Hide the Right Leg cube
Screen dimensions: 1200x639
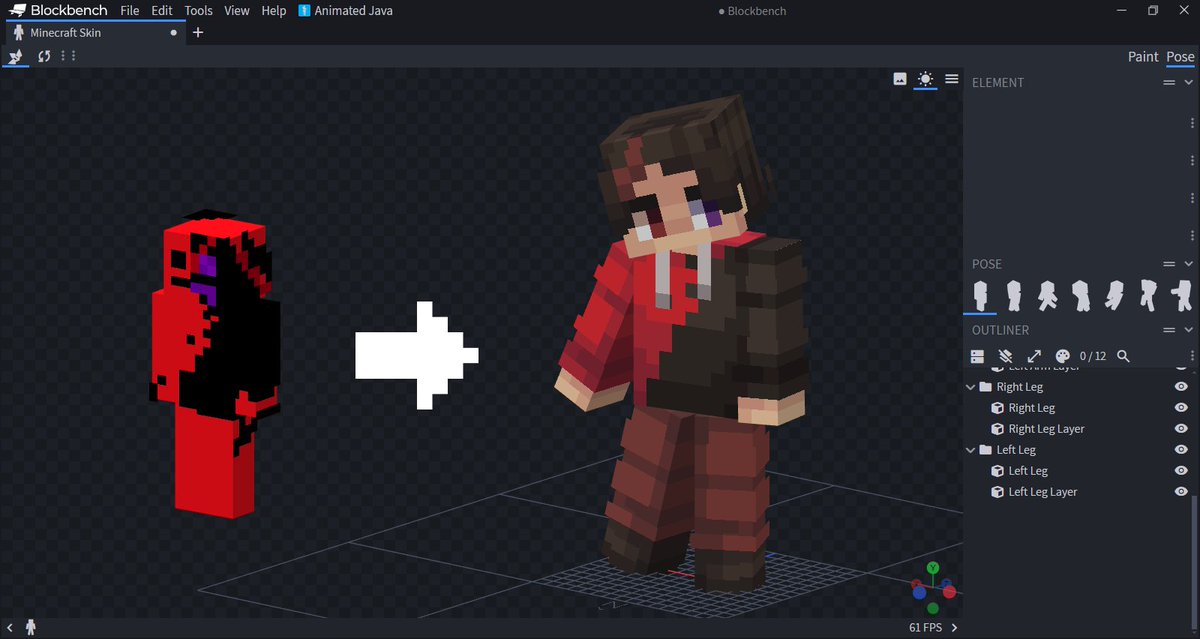1181,408
